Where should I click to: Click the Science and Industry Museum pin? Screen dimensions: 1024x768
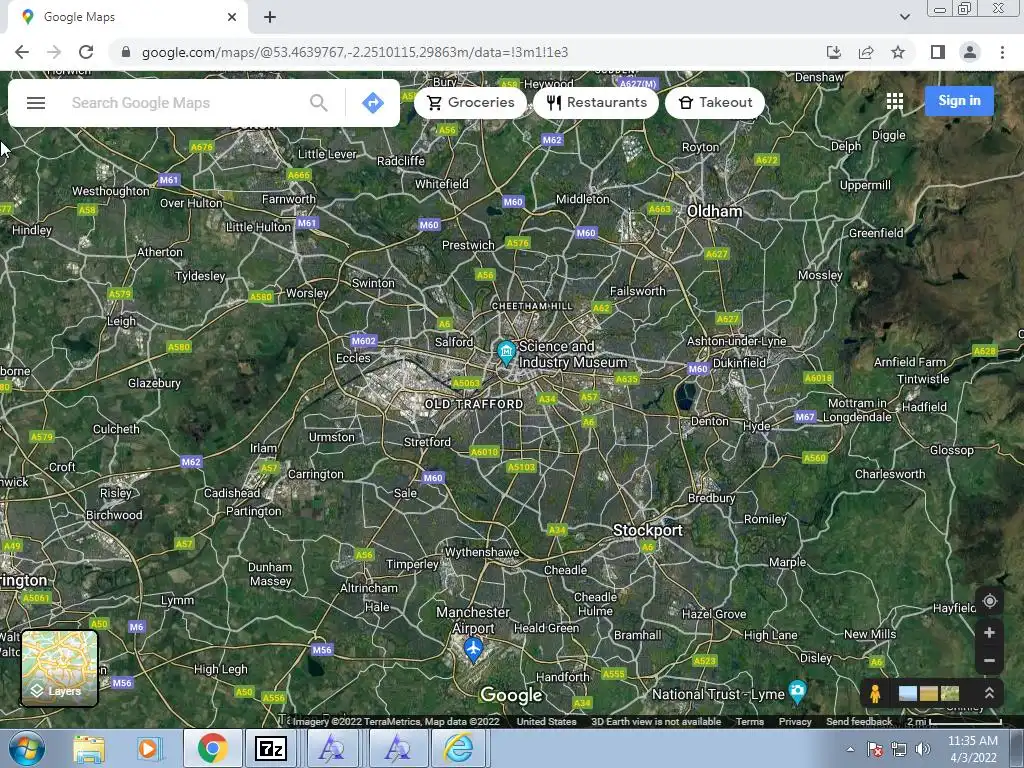coord(506,352)
